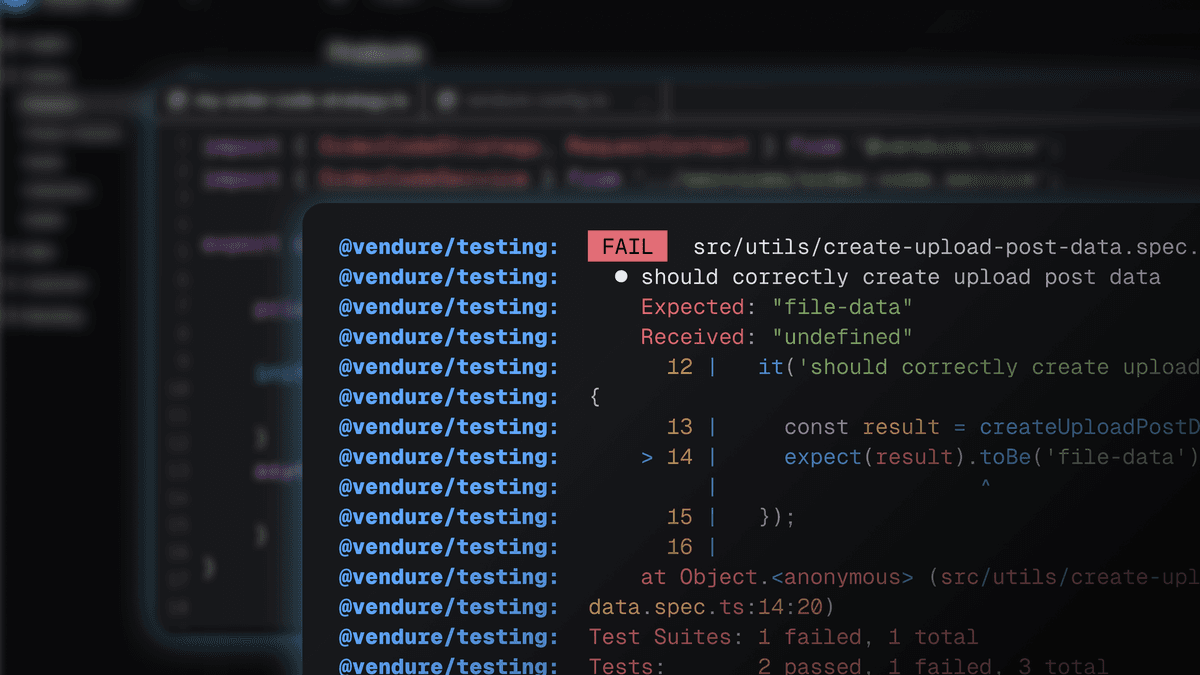
Task: Click the Received "undefined" value
Action: tap(842, 337)
